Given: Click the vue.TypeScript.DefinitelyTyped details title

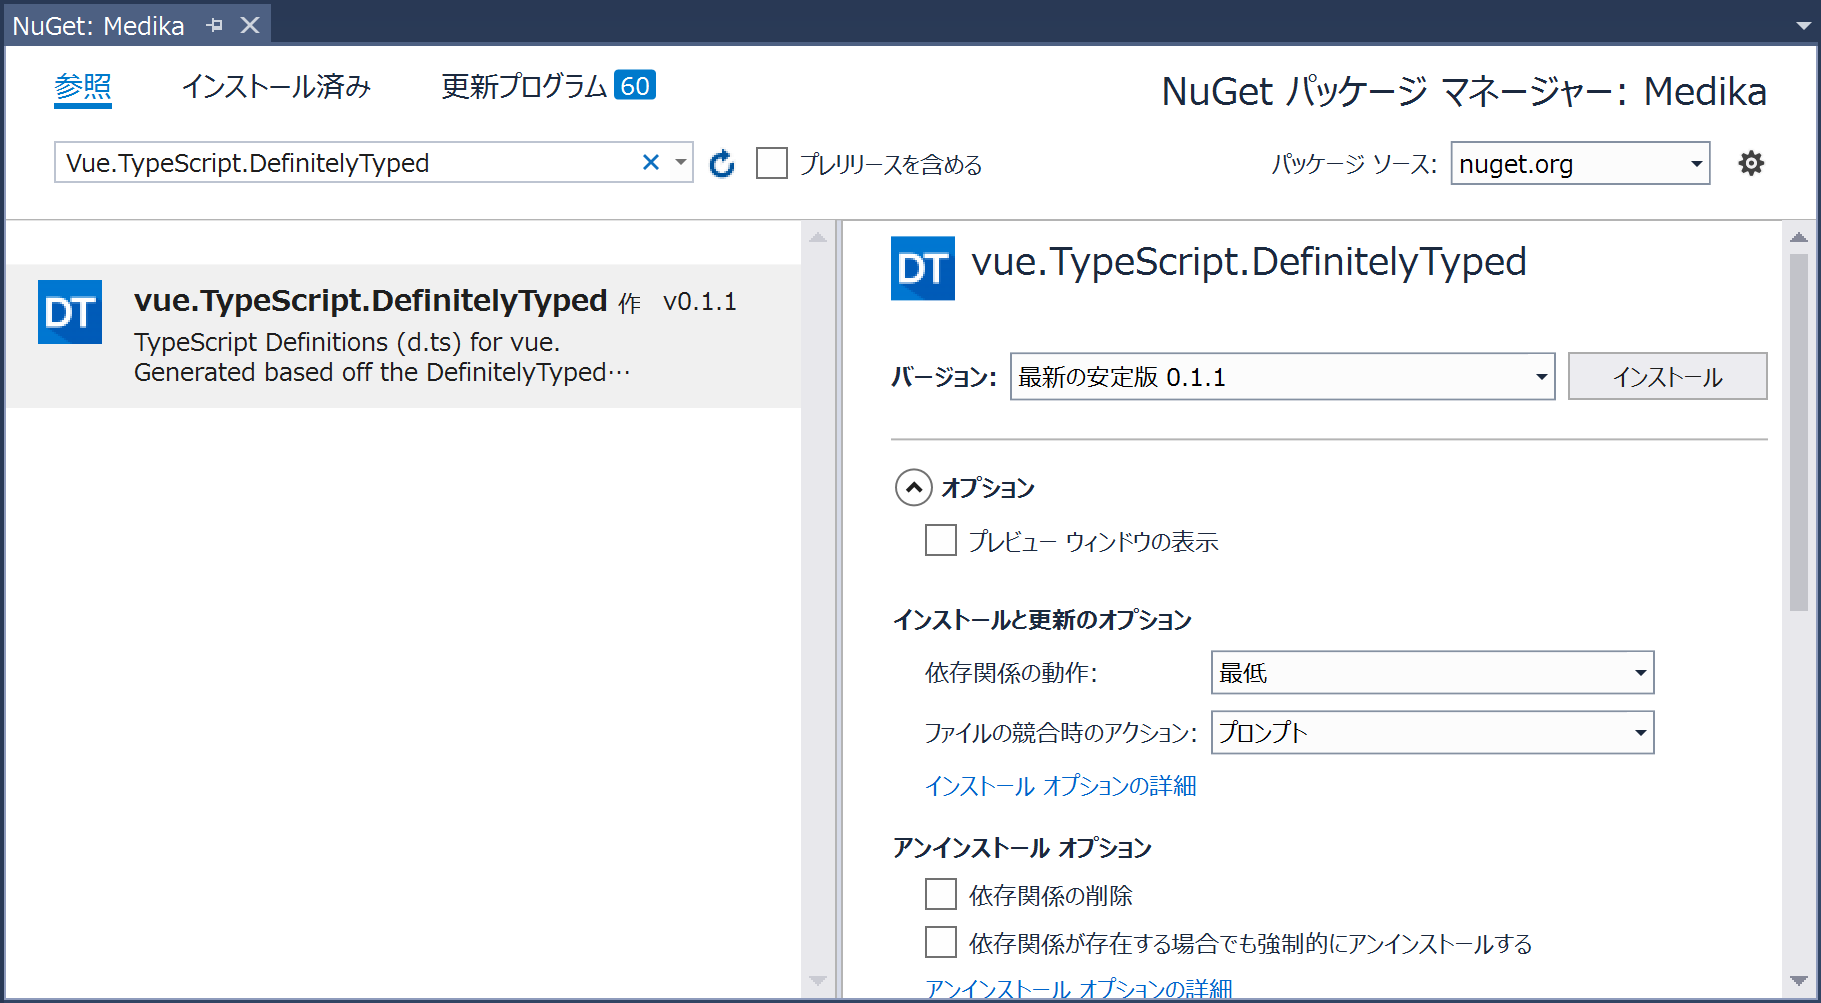Looking at the screenshot, I should click(x=1249, y=262).
